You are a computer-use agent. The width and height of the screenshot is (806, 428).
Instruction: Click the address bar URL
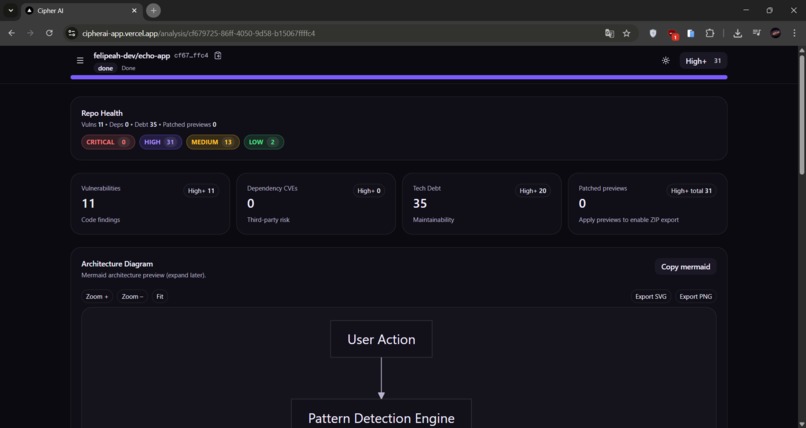[198, 33]
